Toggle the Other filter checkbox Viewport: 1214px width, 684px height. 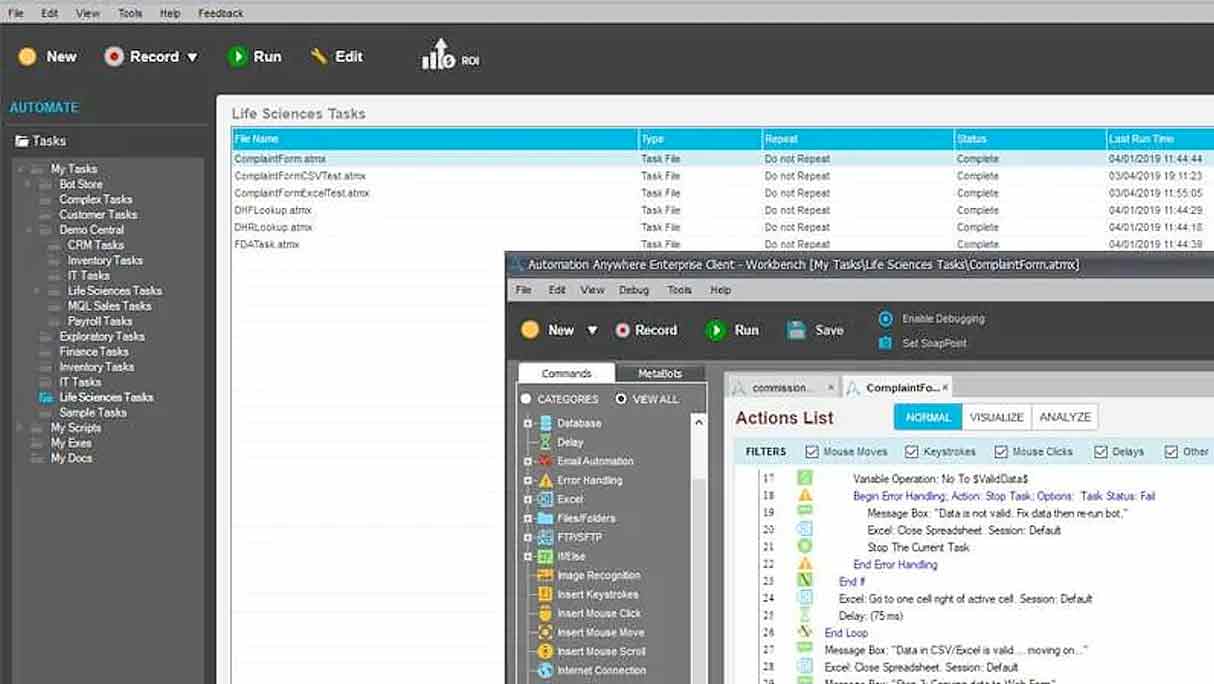1171,452
